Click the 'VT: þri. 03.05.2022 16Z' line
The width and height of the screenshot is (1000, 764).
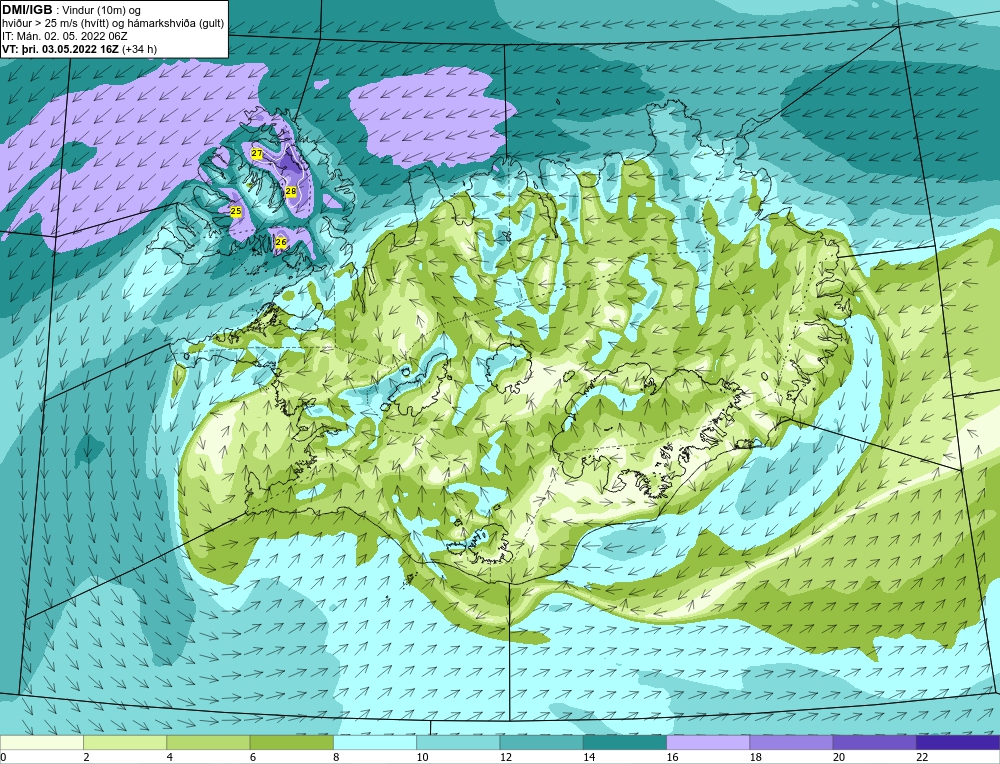(61, 48)
